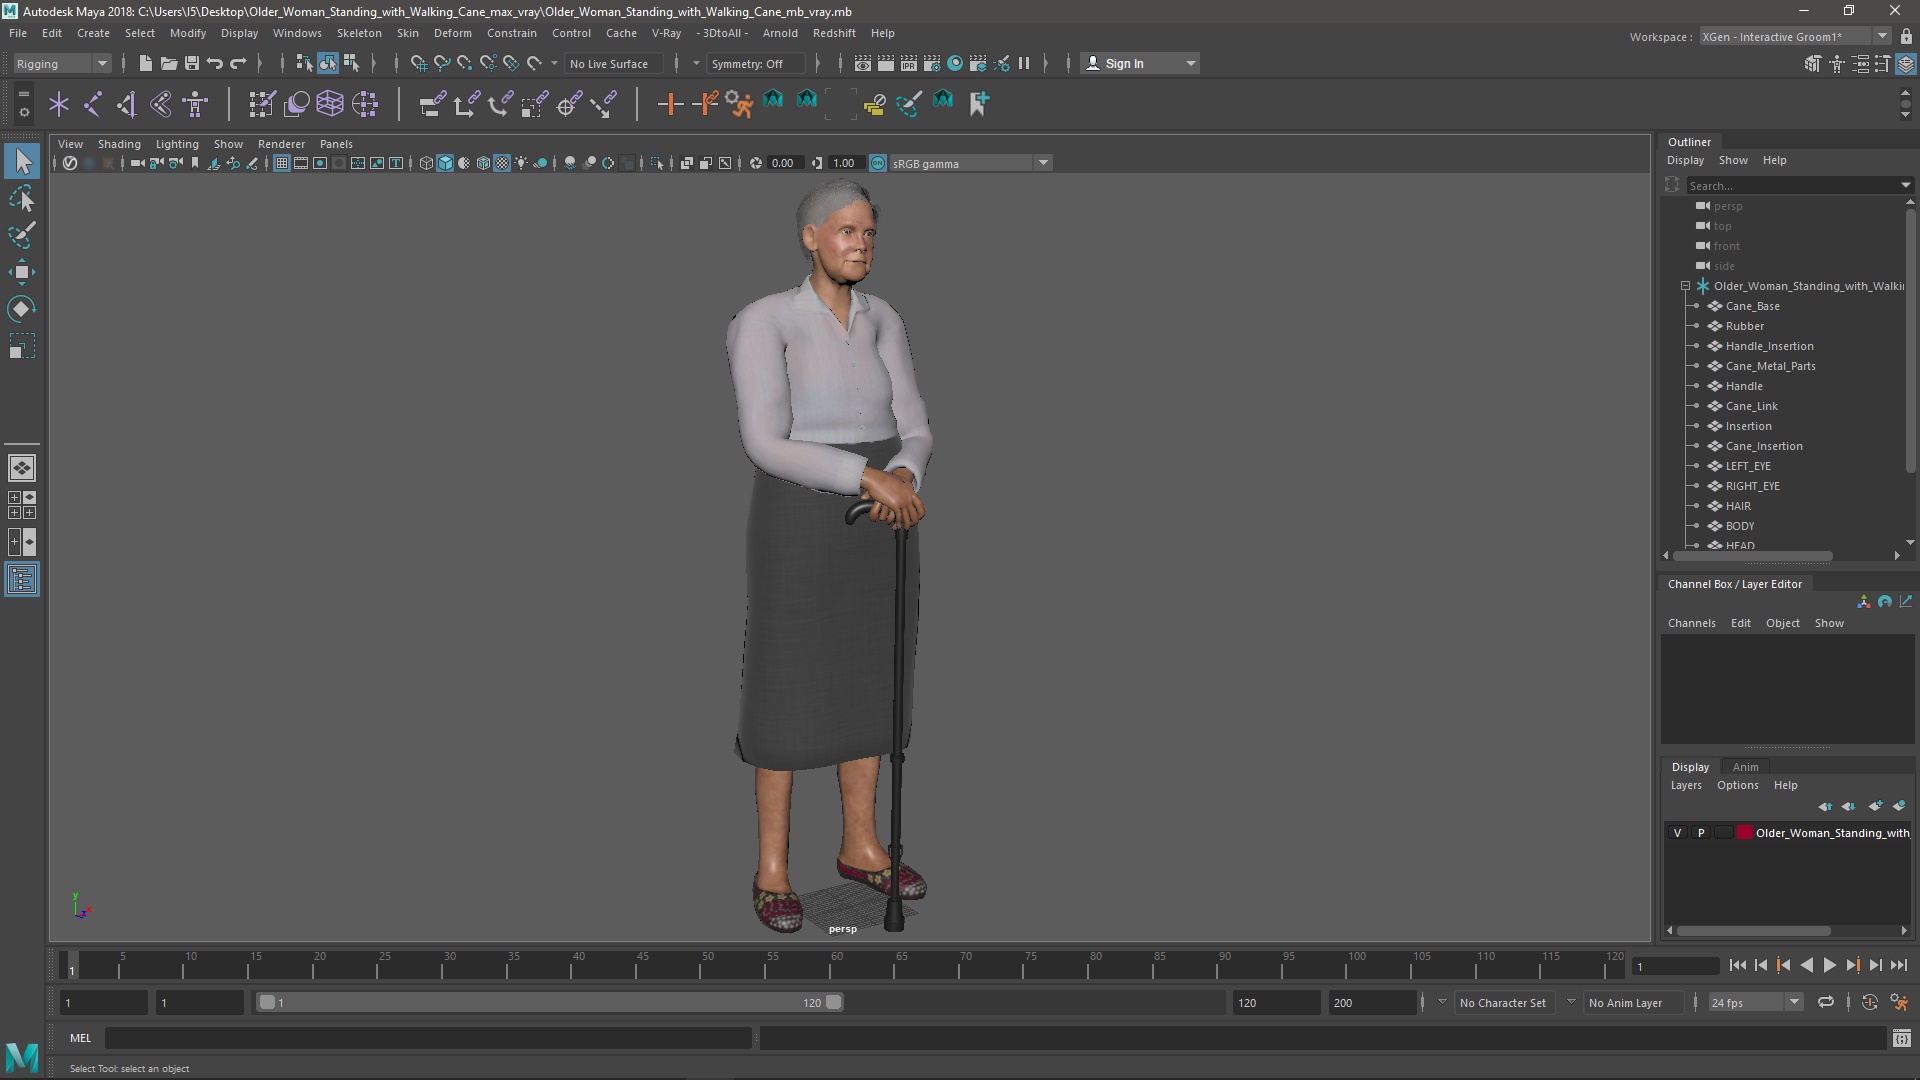The image size is (1920, 1080).
Task: Click the Create Lattice shelf icon
Action: (330, 103)
